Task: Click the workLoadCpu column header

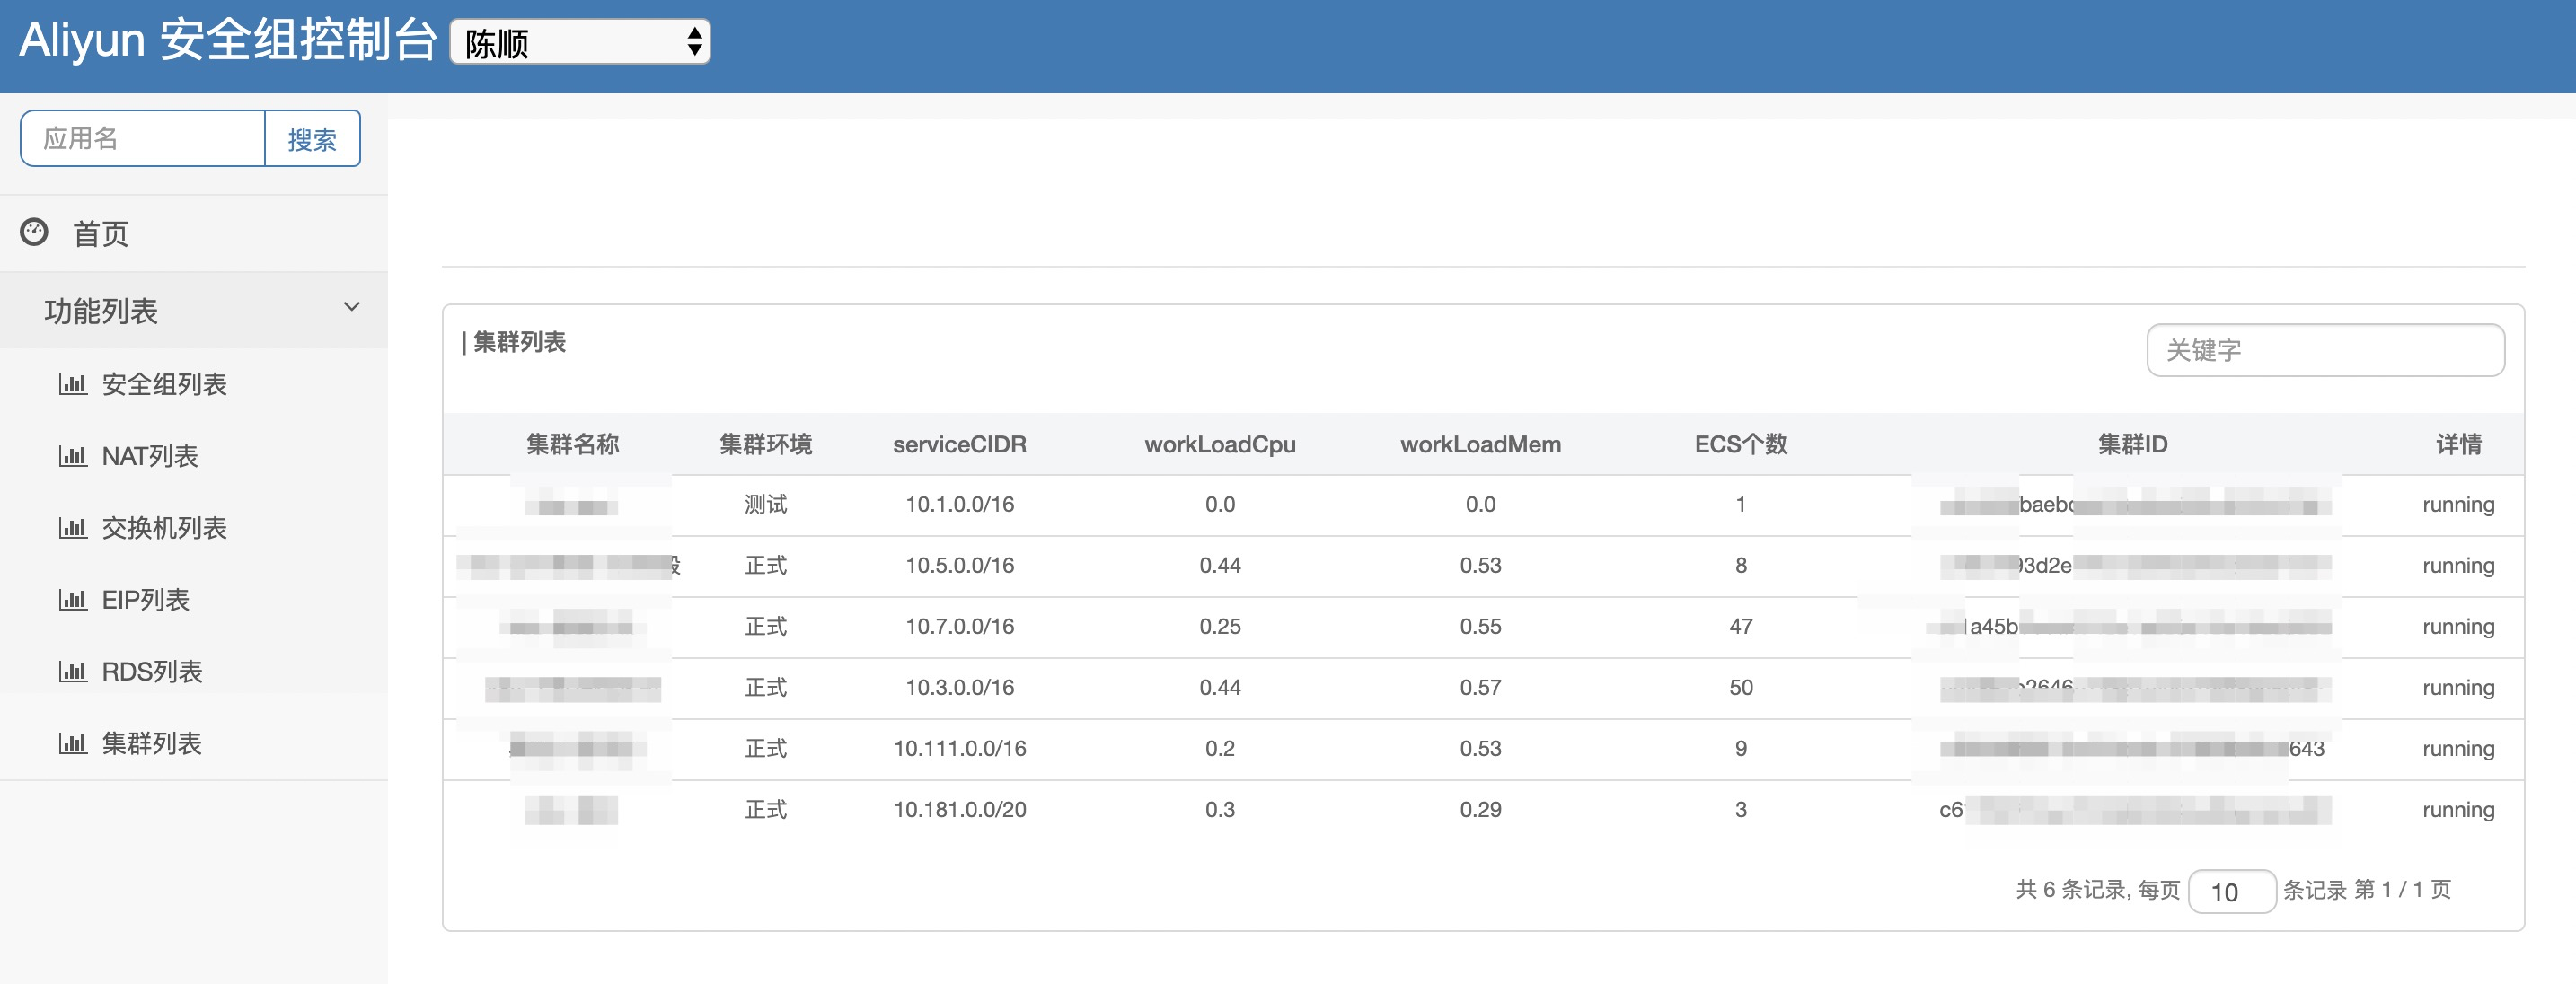Action: coord(1220,444)
